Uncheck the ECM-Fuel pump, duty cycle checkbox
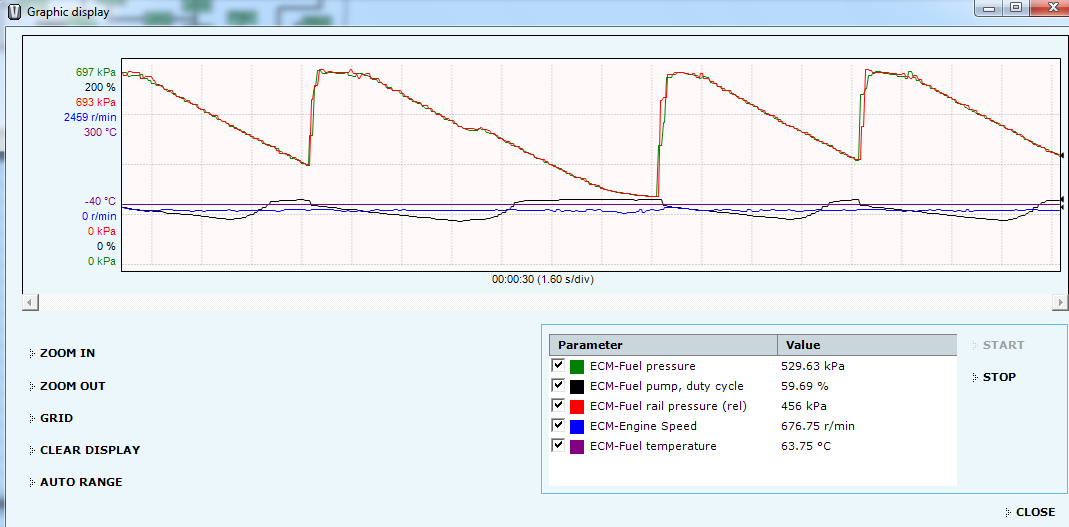The width and height of the screenshot is (1069, 527). click(558, 386)
